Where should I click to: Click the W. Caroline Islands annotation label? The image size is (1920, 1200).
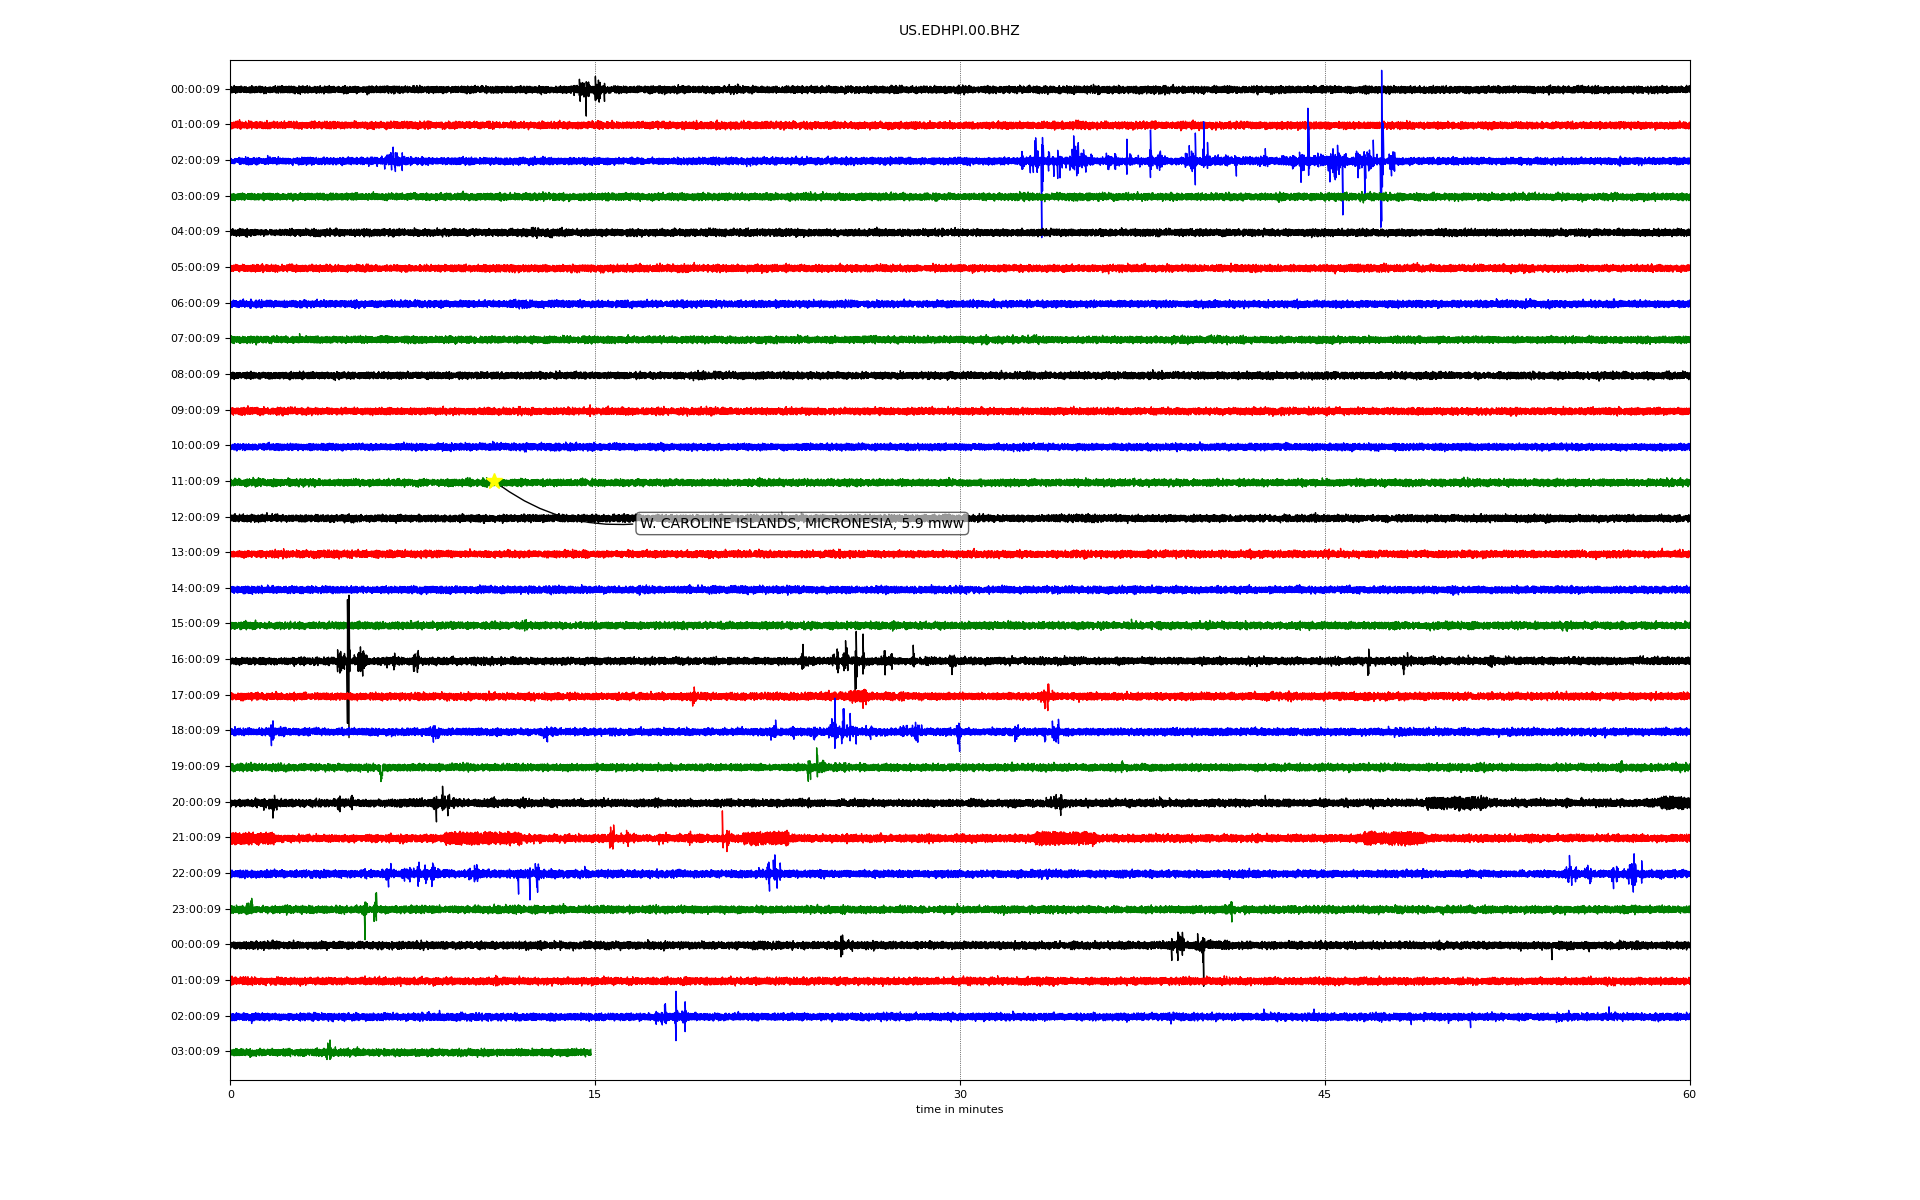point(801,523)
